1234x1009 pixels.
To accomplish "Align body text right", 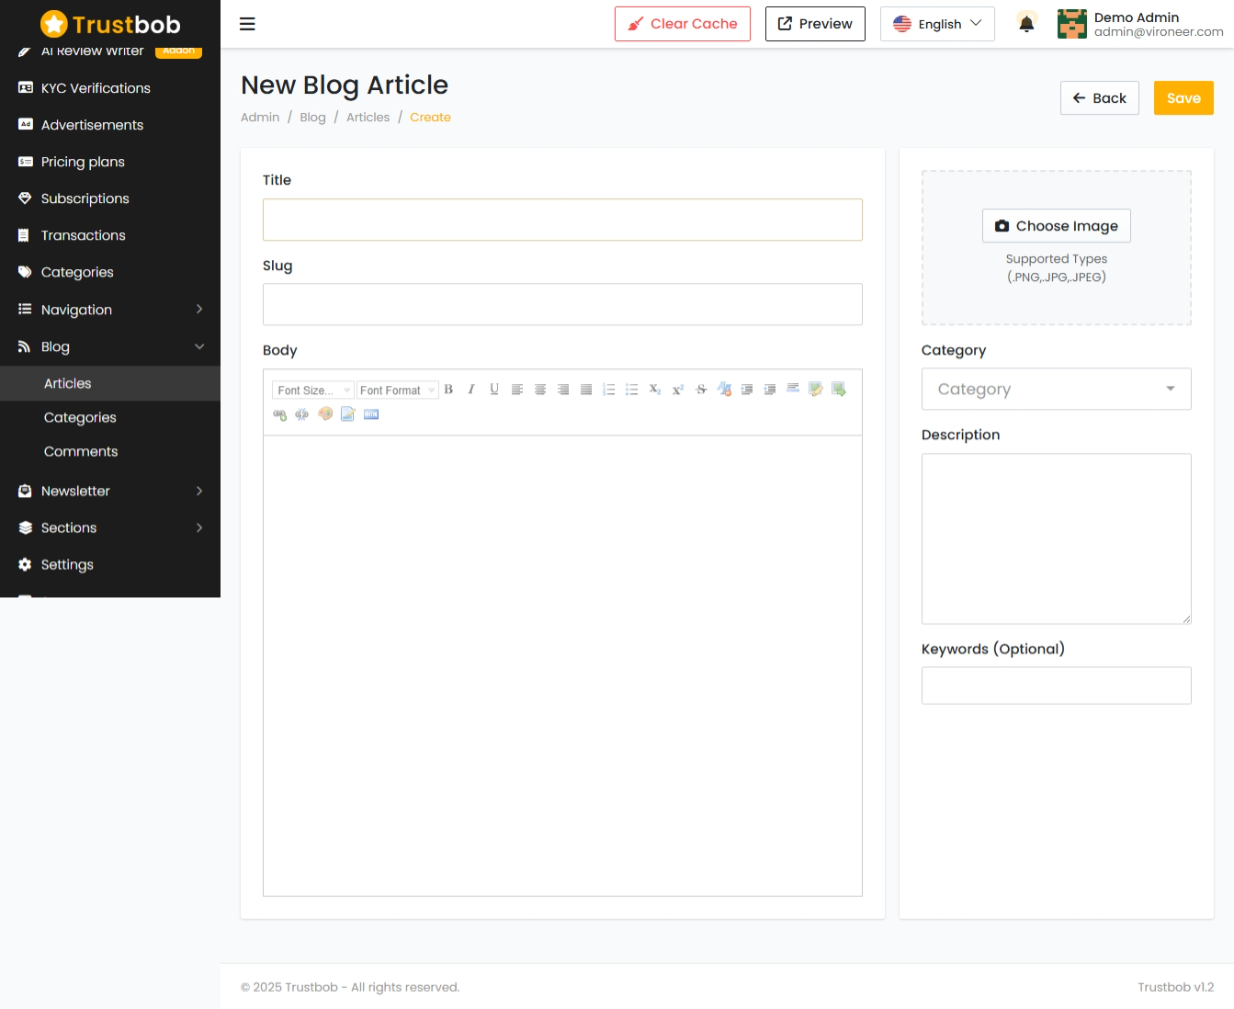I will 563,389.
